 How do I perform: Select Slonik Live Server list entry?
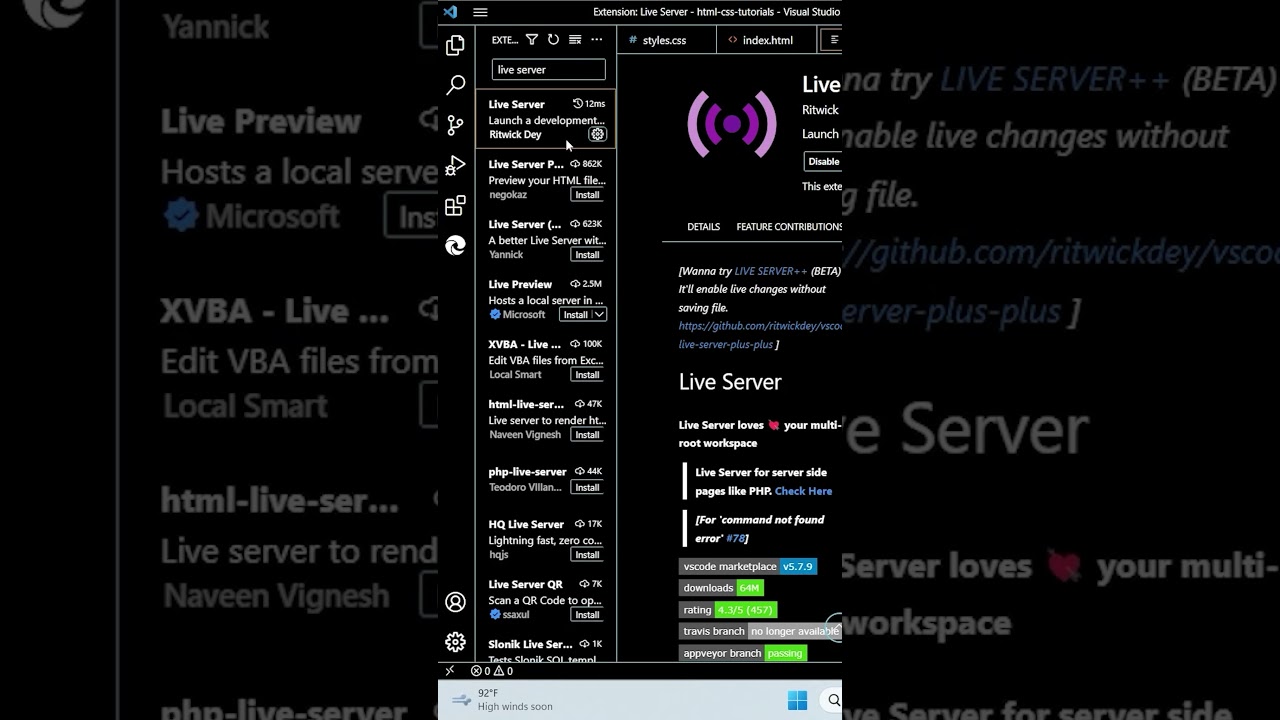coord(546,647)
